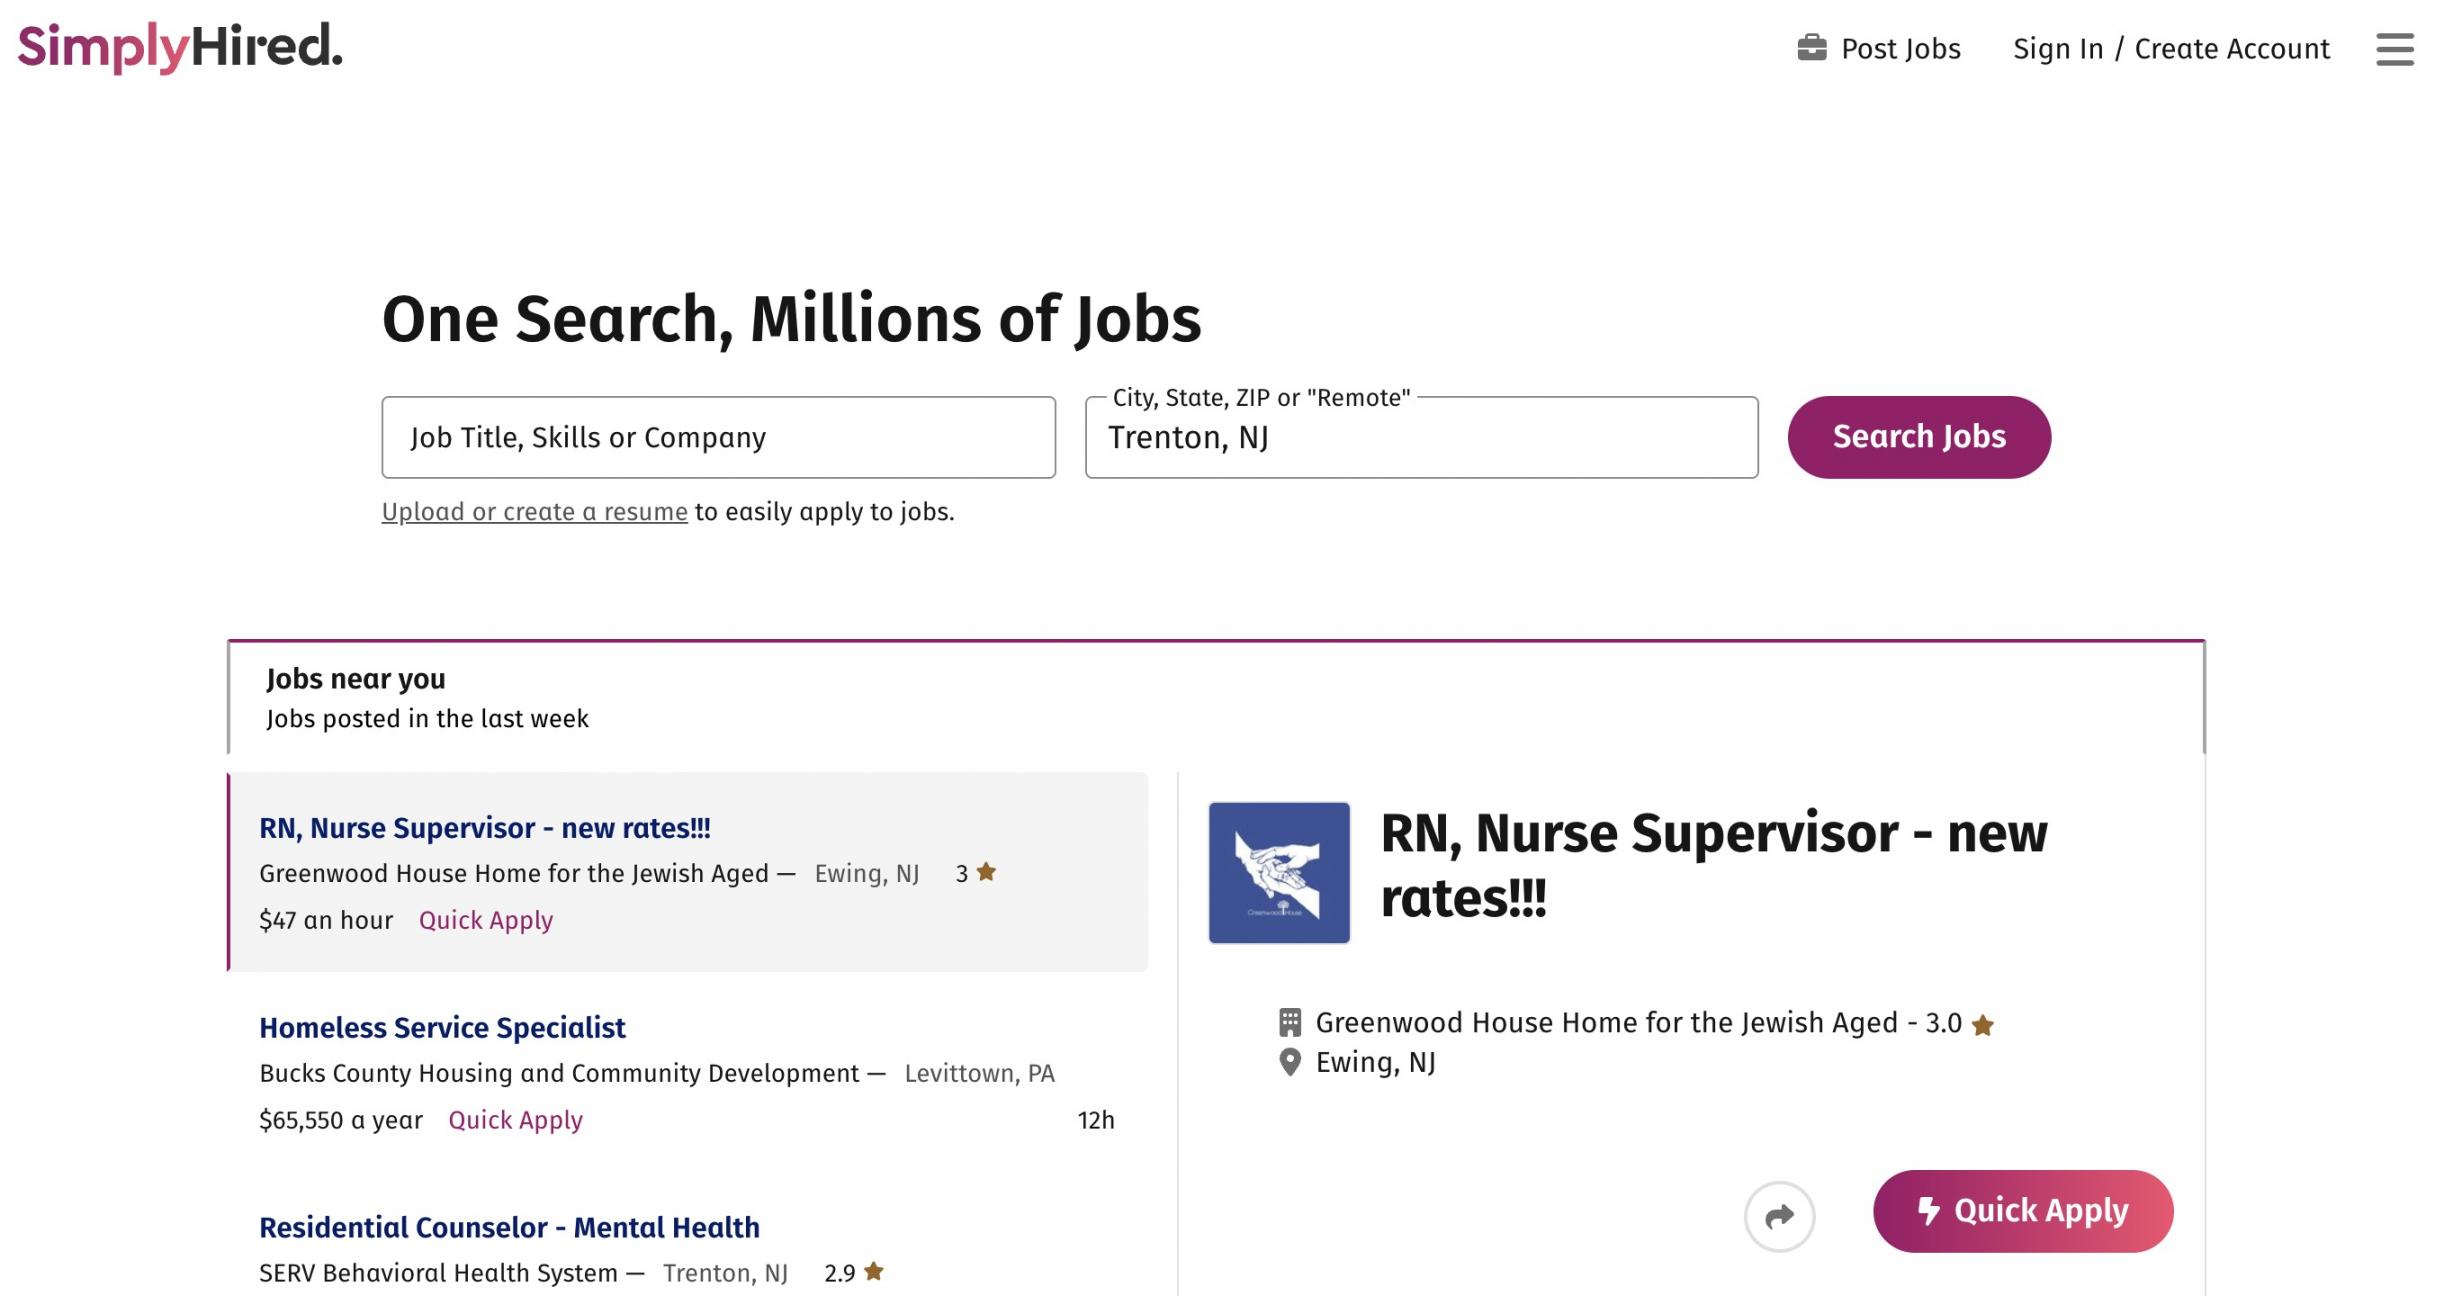
Task: Click the '12h' posted time
Action: pos(1096,1120)
